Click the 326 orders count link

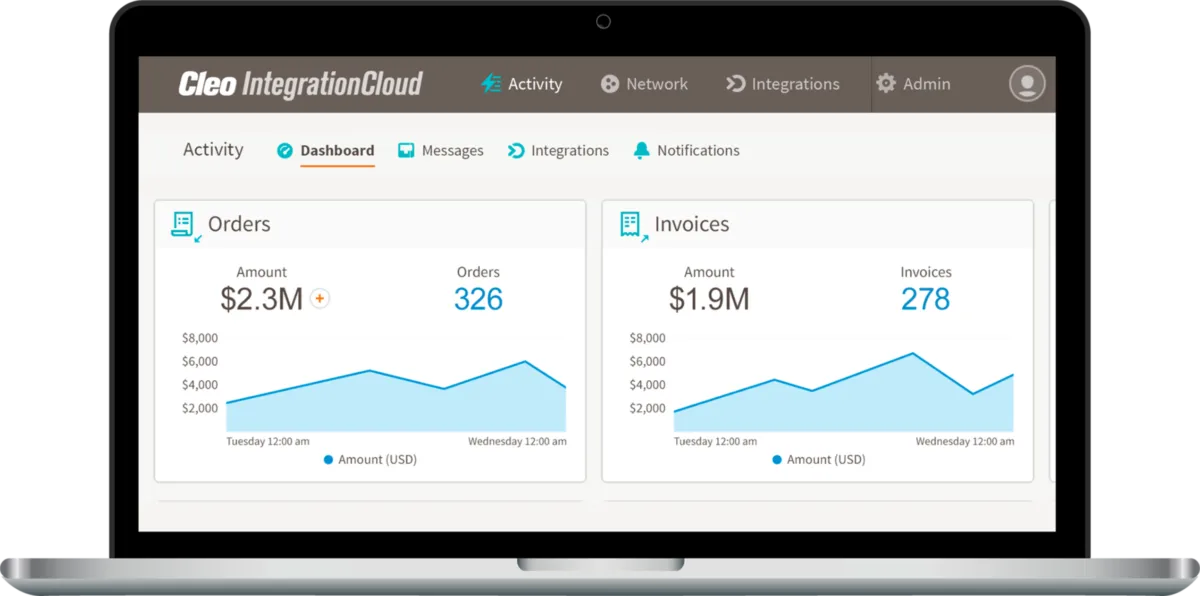(478, 299)
